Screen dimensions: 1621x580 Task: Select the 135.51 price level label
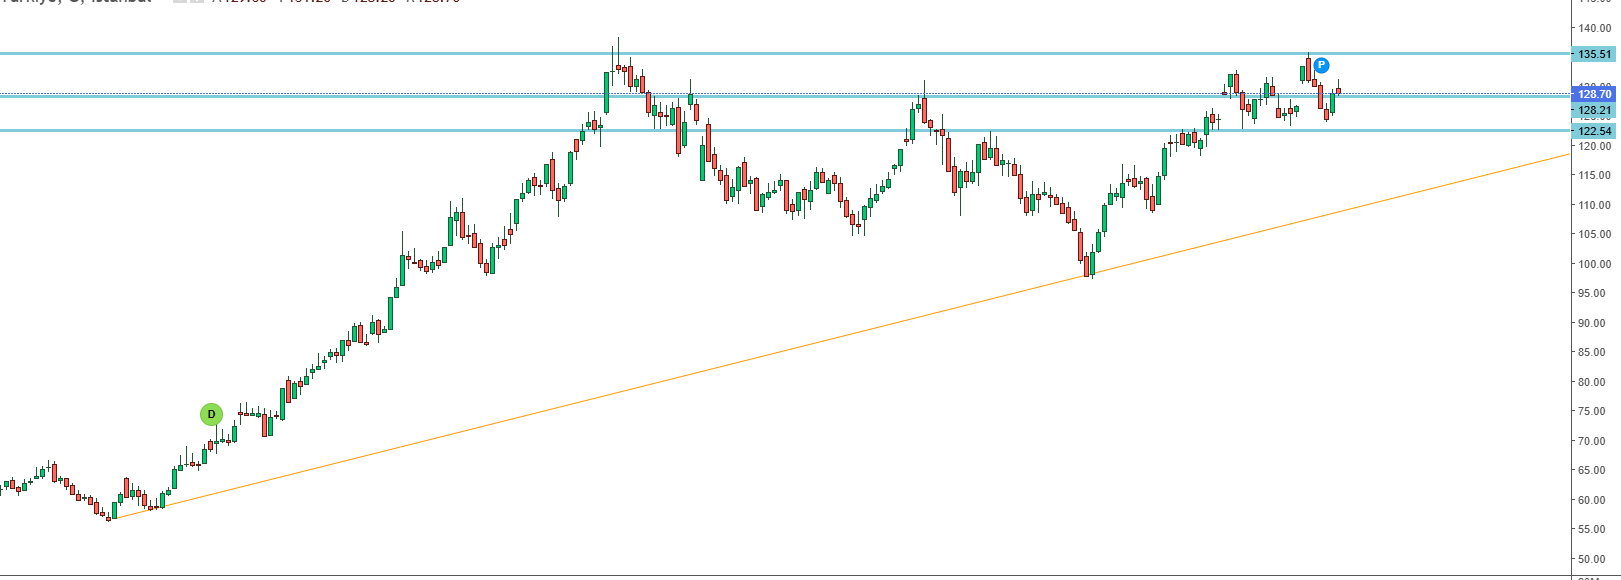[x=1594, y=54]
